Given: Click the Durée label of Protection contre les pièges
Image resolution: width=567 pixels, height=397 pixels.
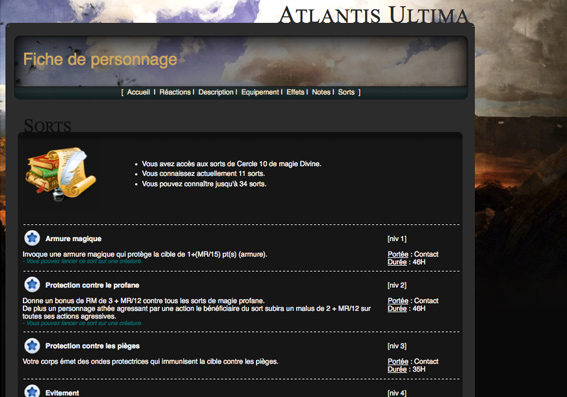Looking at the screenshot, I should pos(397,369).
